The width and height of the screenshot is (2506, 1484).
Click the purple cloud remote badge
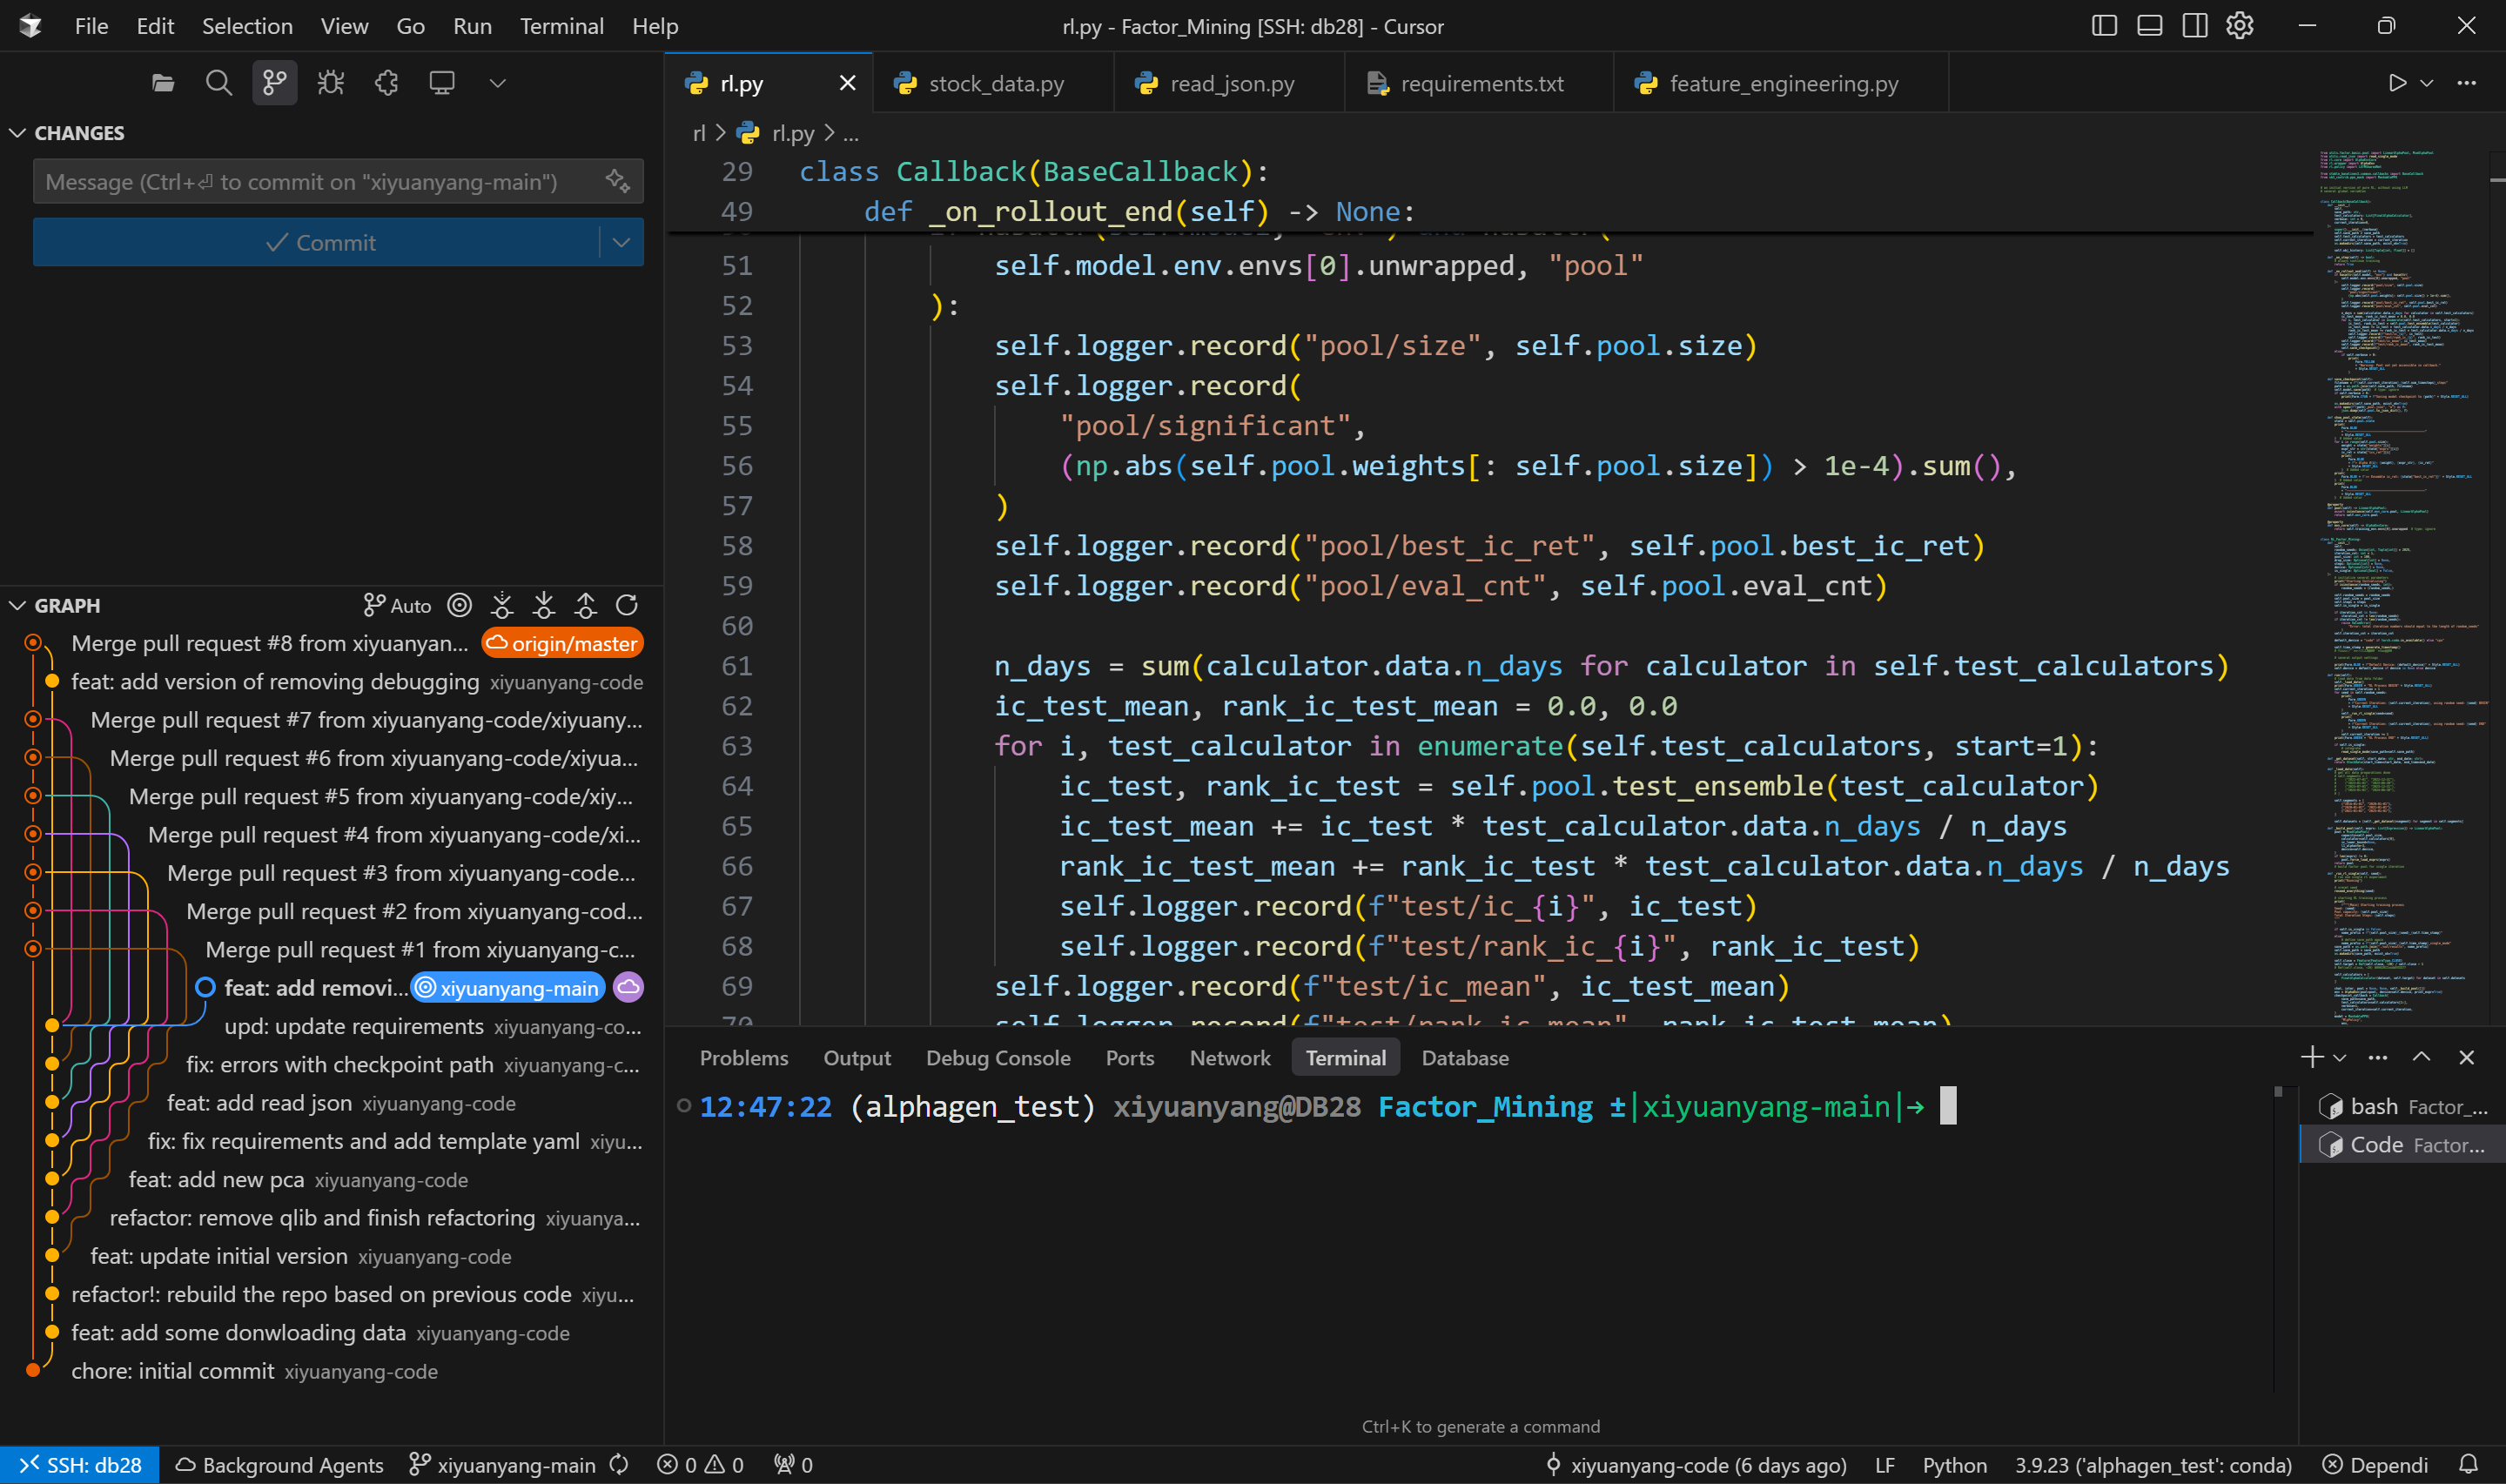[628, 988]
